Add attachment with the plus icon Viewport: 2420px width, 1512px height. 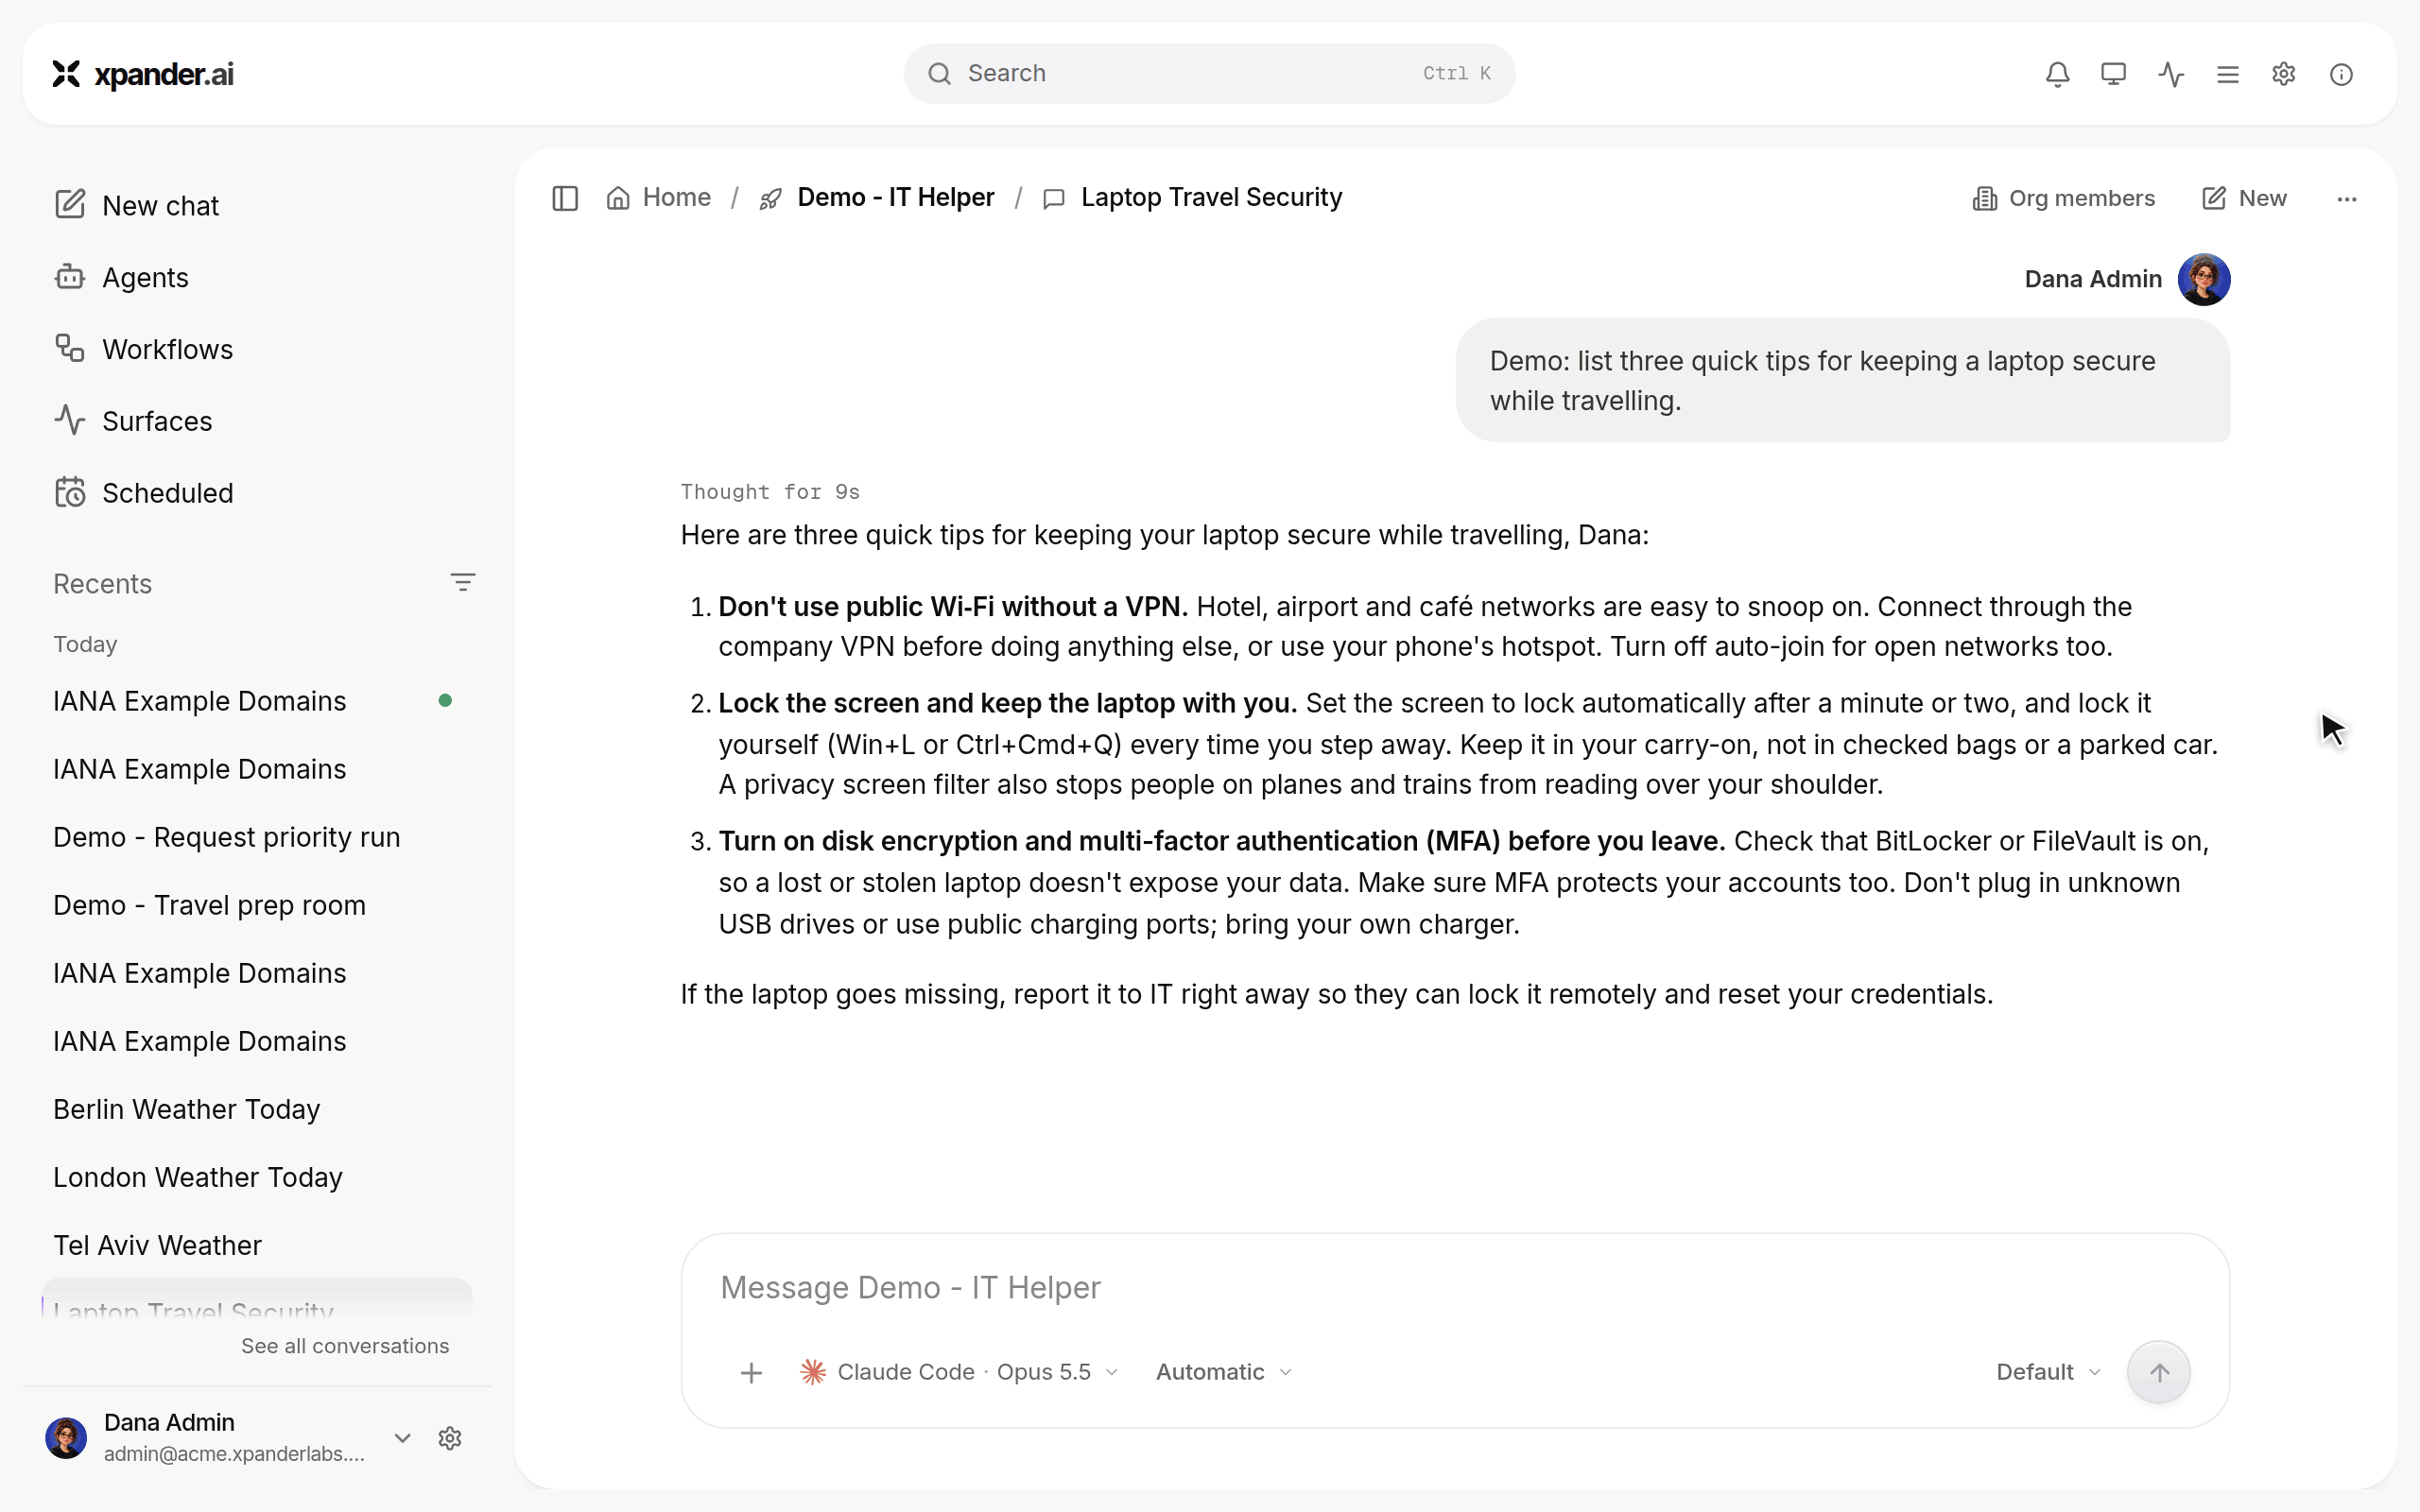pos(751,1372)
